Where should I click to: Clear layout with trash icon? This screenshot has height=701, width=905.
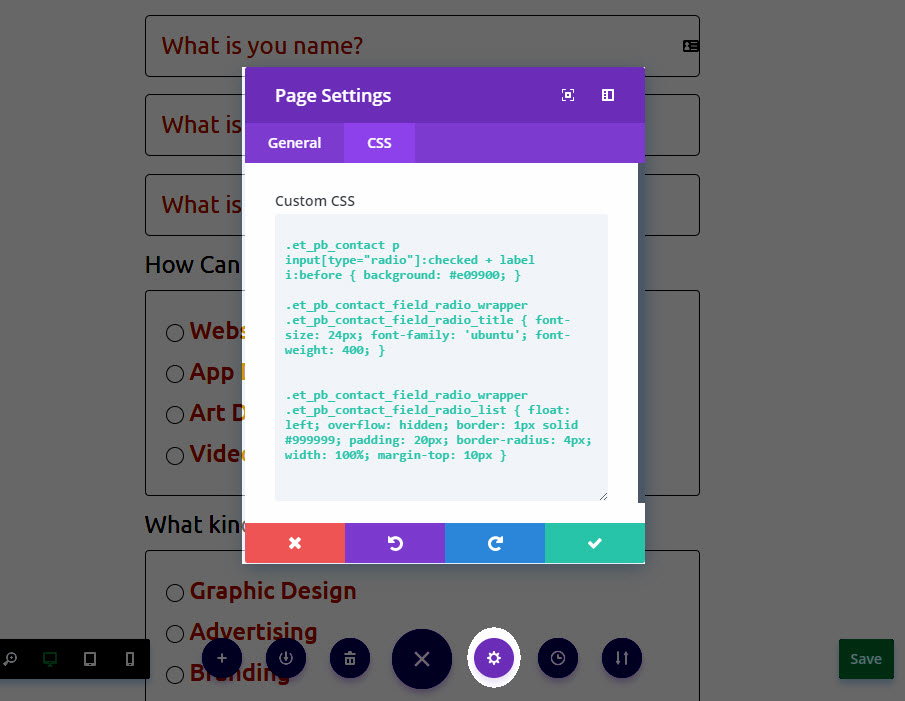pyautogui.click(x=350, y=658)
